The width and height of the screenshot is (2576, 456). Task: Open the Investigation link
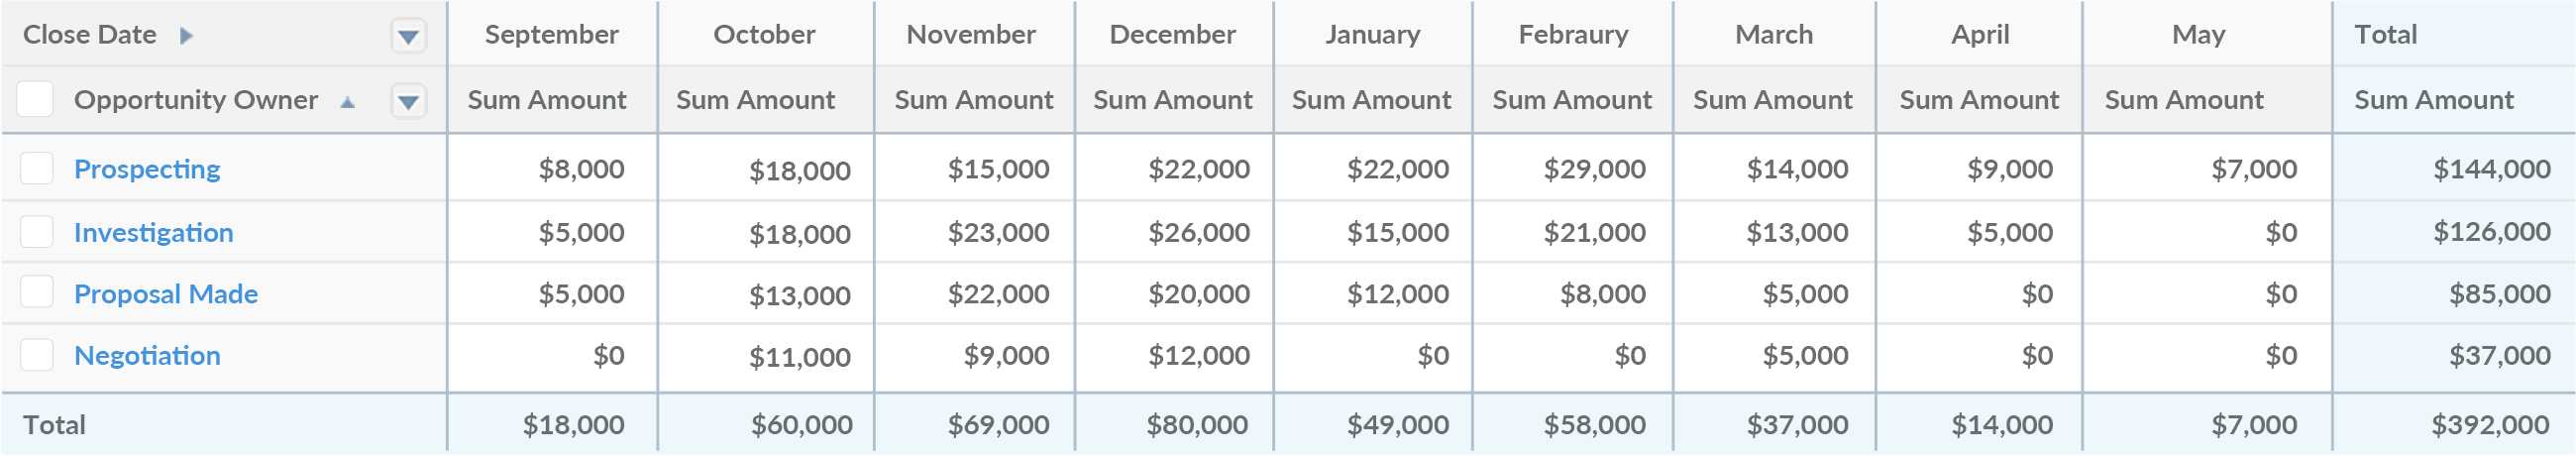[153, 232]
